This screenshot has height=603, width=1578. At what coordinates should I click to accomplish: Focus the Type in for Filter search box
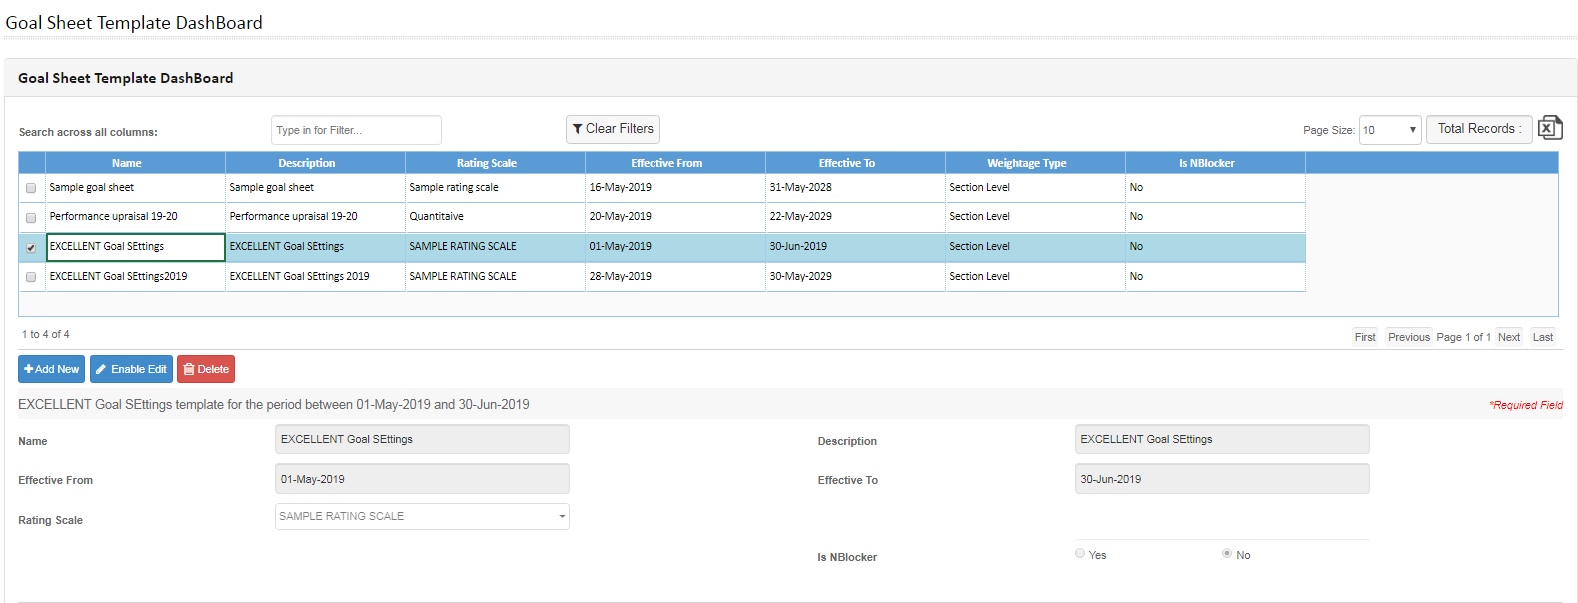pyautogui.click(x=356, y=130)
